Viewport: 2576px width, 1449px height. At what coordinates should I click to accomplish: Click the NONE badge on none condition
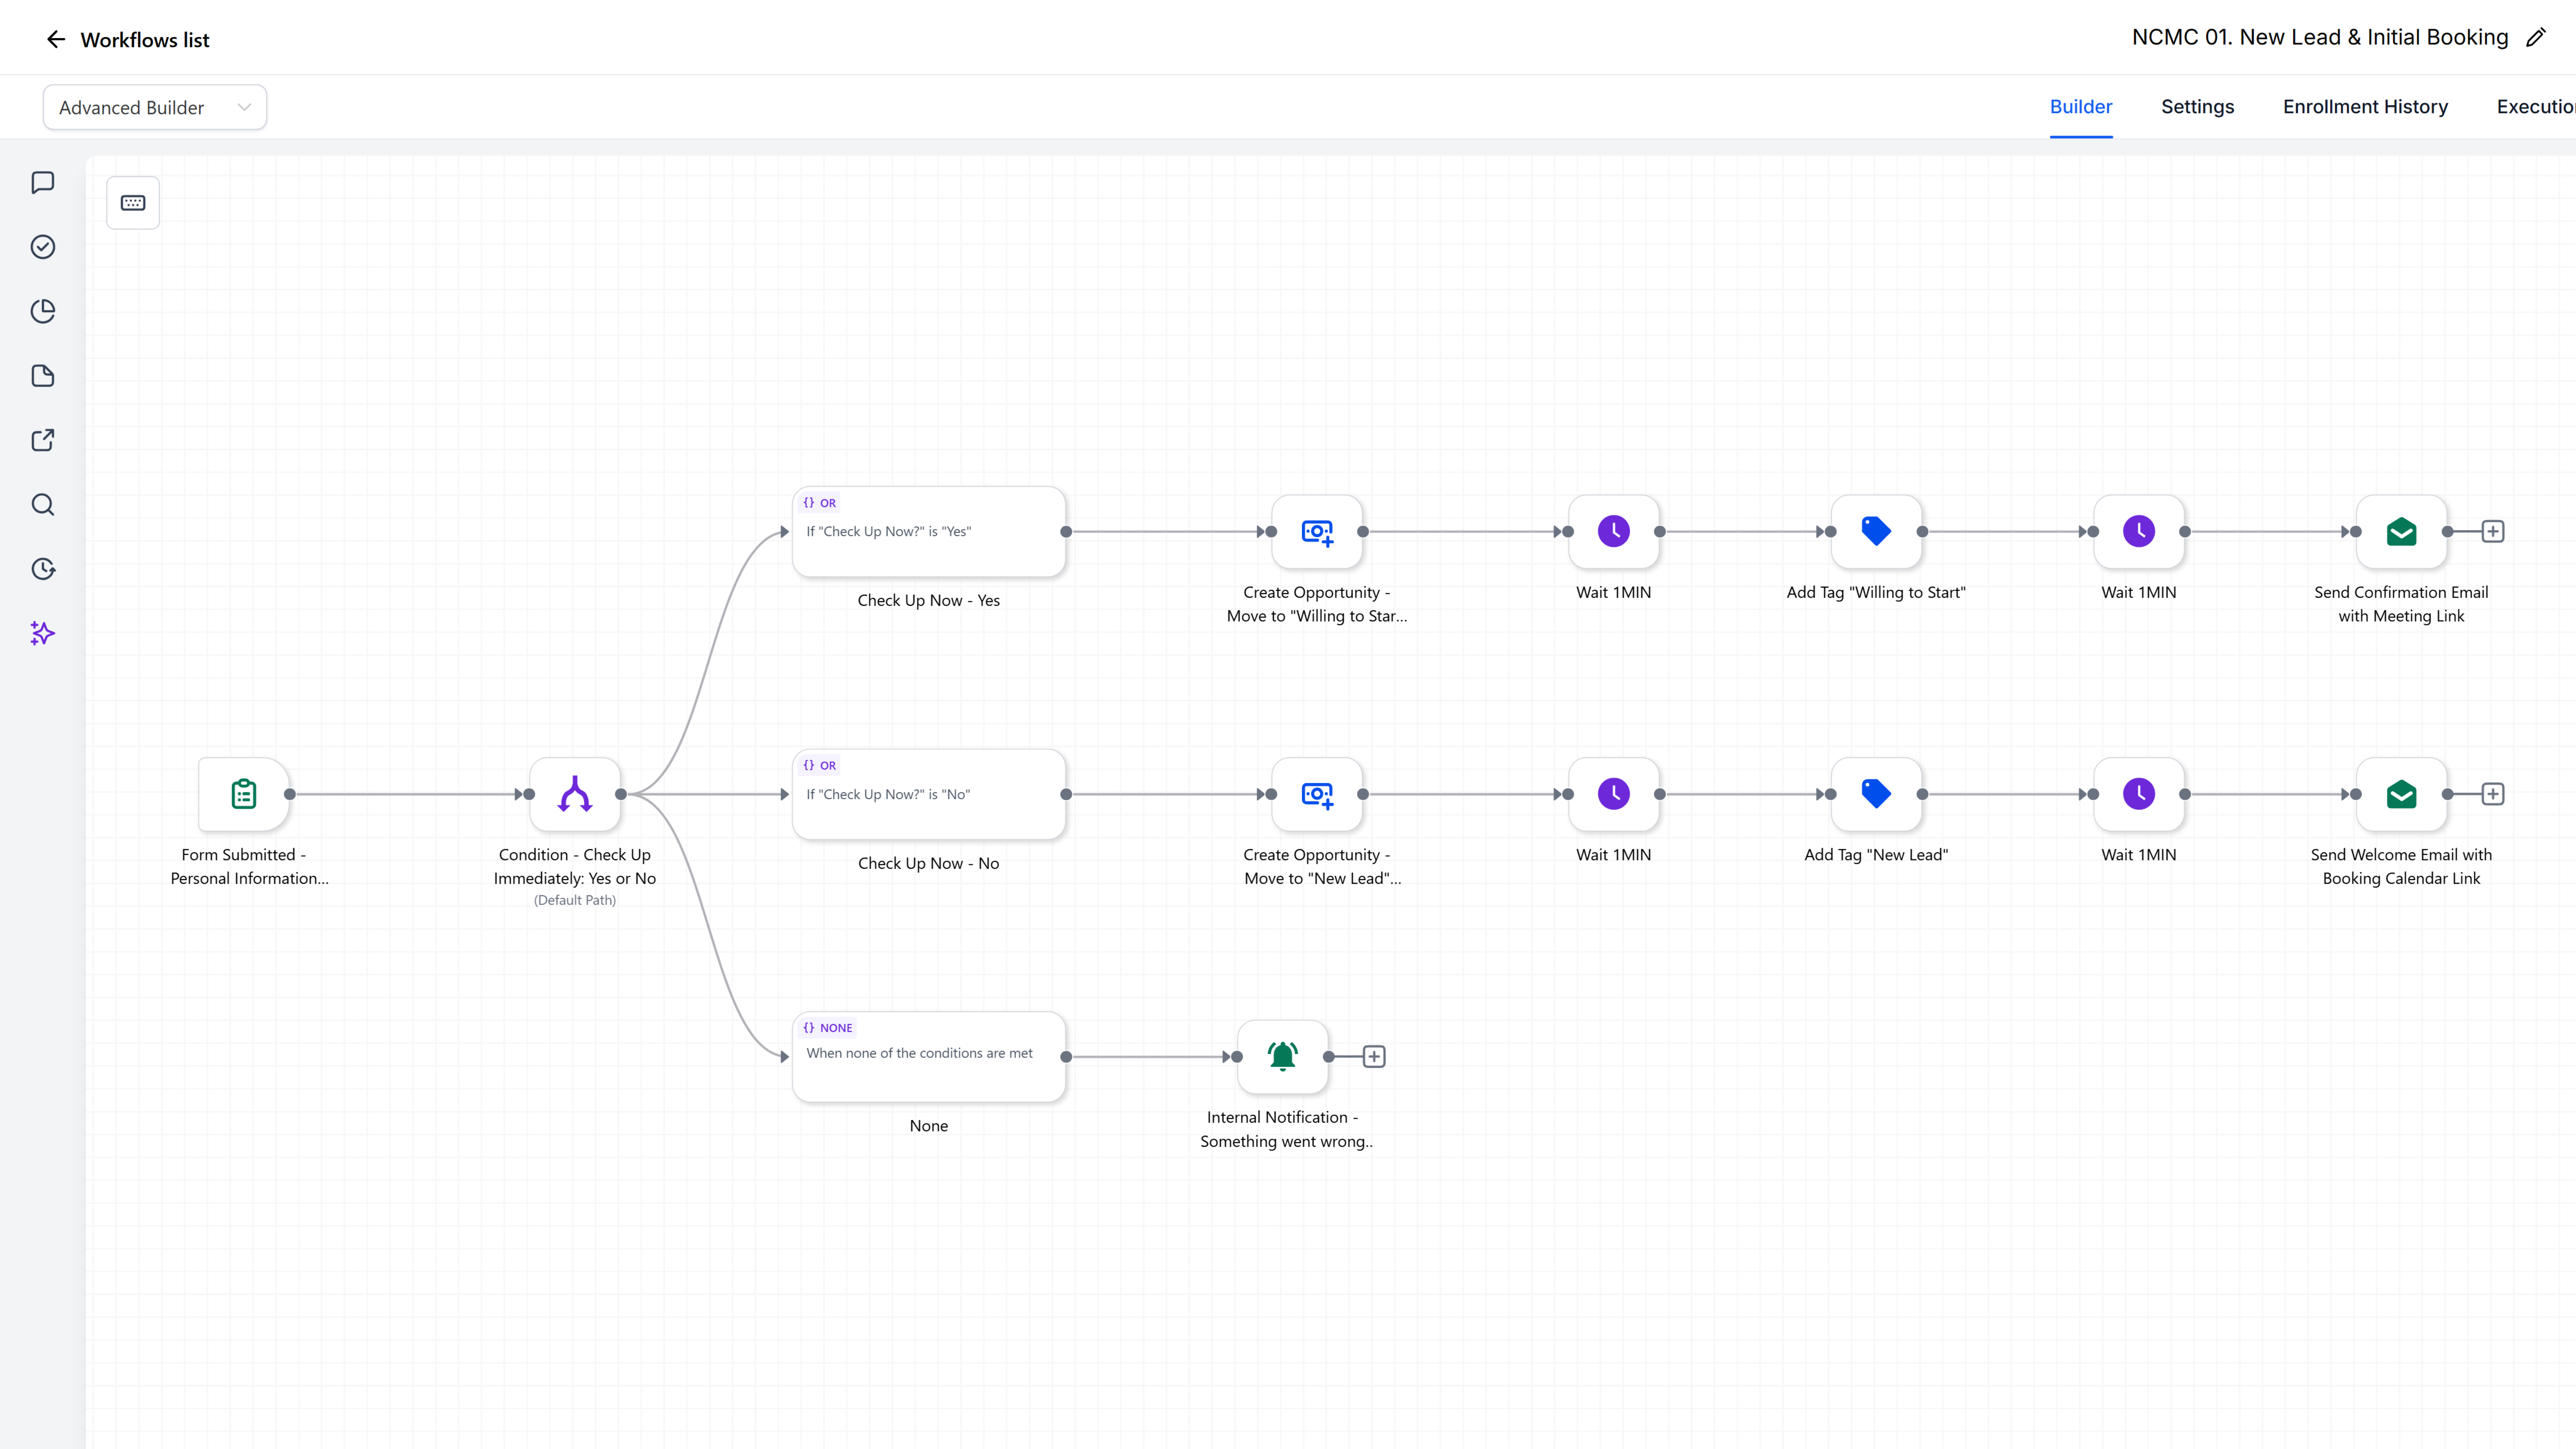828,1028
